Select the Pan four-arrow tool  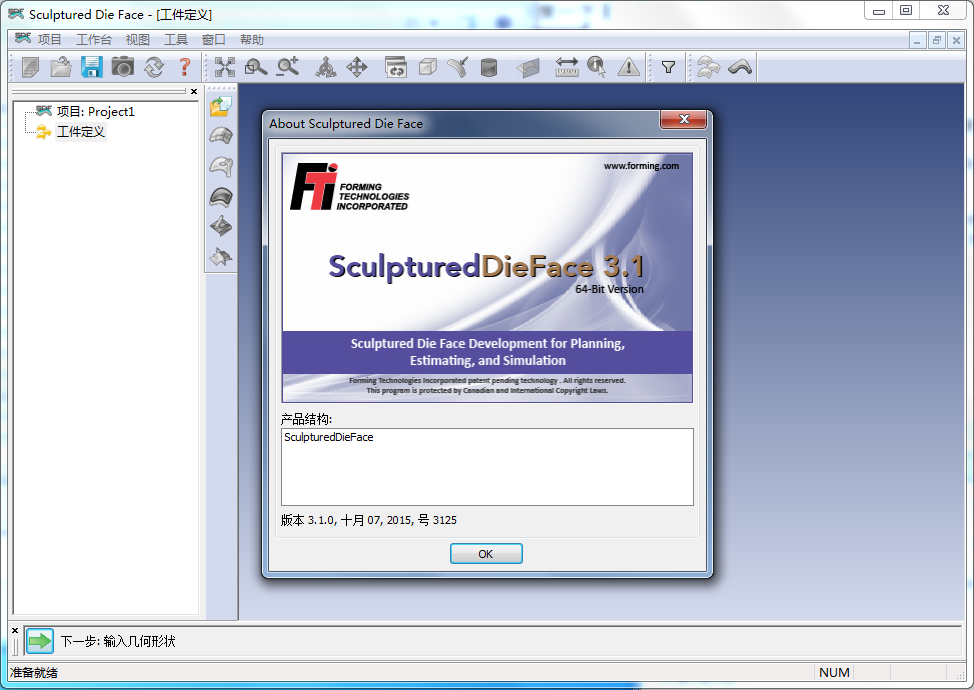(x=357, y=67)
